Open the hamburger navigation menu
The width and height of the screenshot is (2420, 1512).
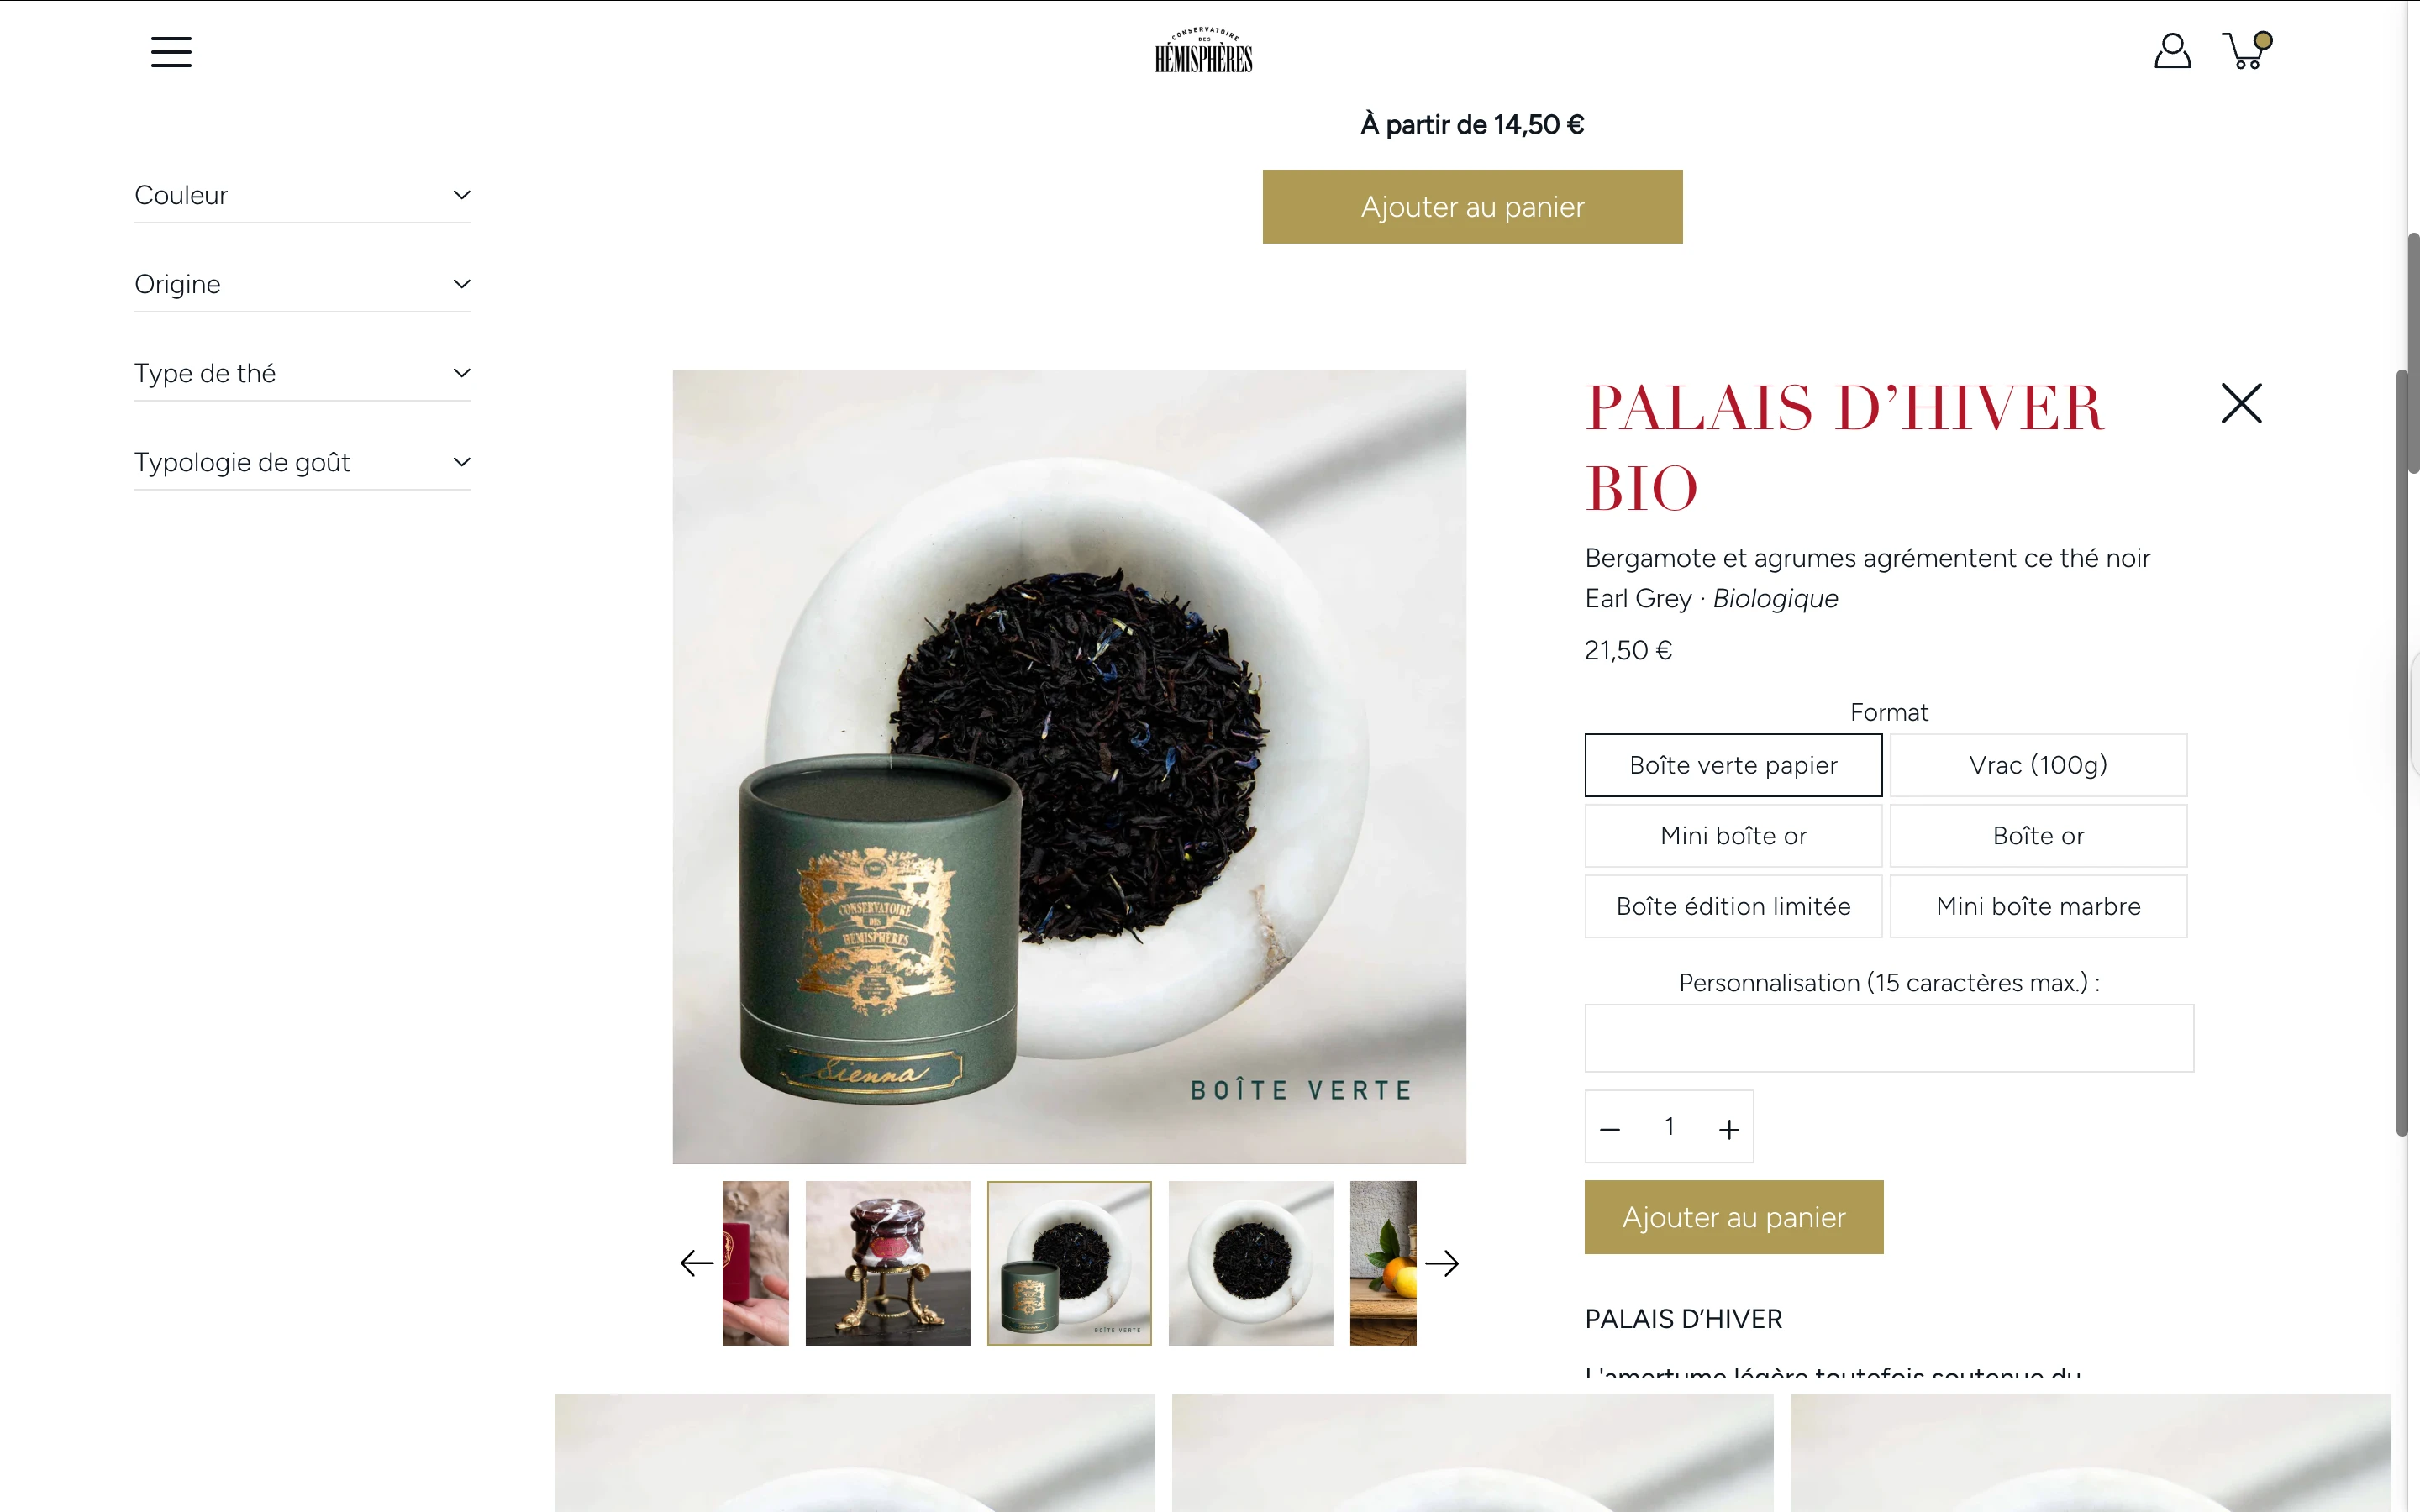[171, 52]
